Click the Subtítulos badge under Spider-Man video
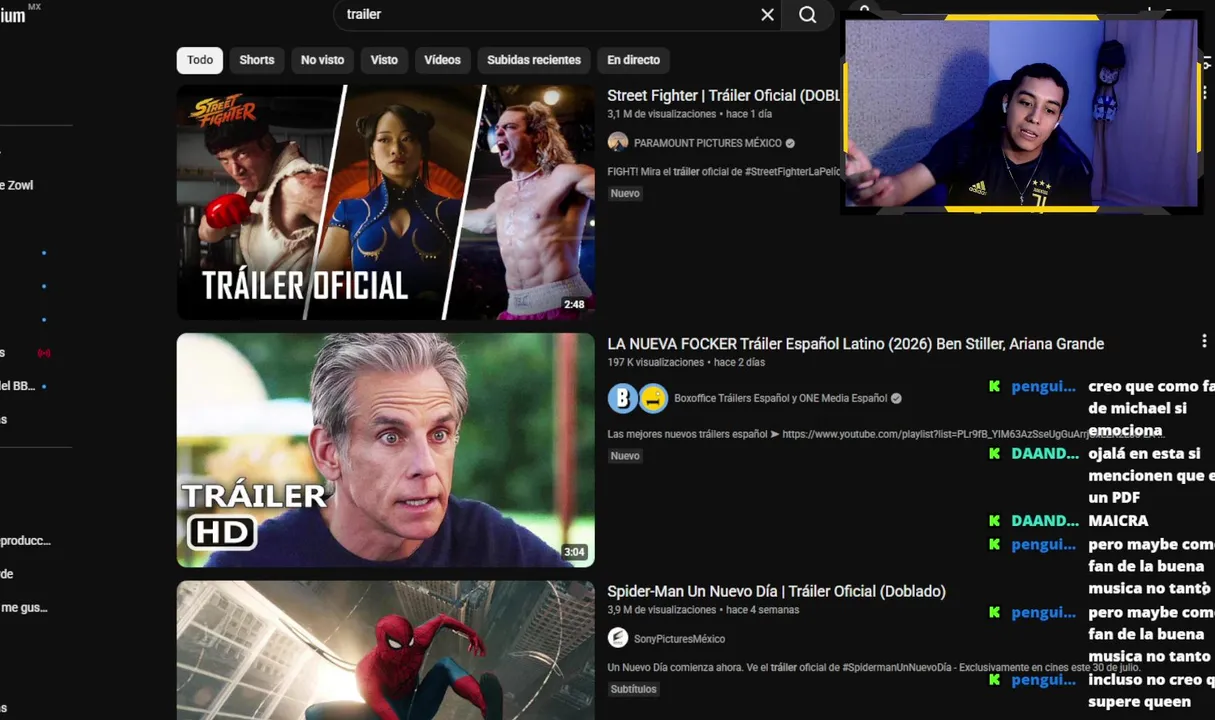Image resolution: width=1215 pixels, height=720 pixels. (x=634, y=689)
